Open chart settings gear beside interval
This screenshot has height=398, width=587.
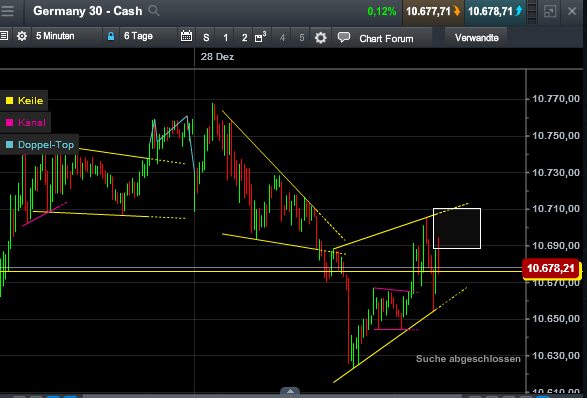(22, 36)
